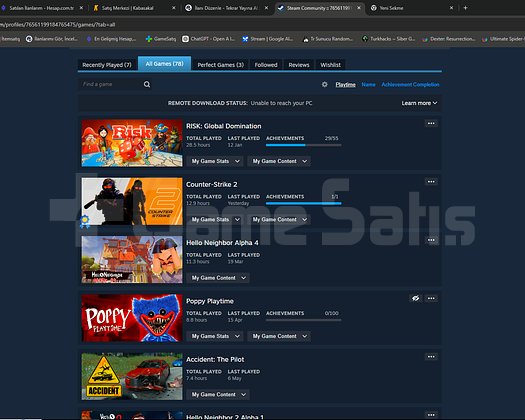Open more options for Hello Neighbor Alpha 4
525x420 pixels.
(x=431, y=240)
